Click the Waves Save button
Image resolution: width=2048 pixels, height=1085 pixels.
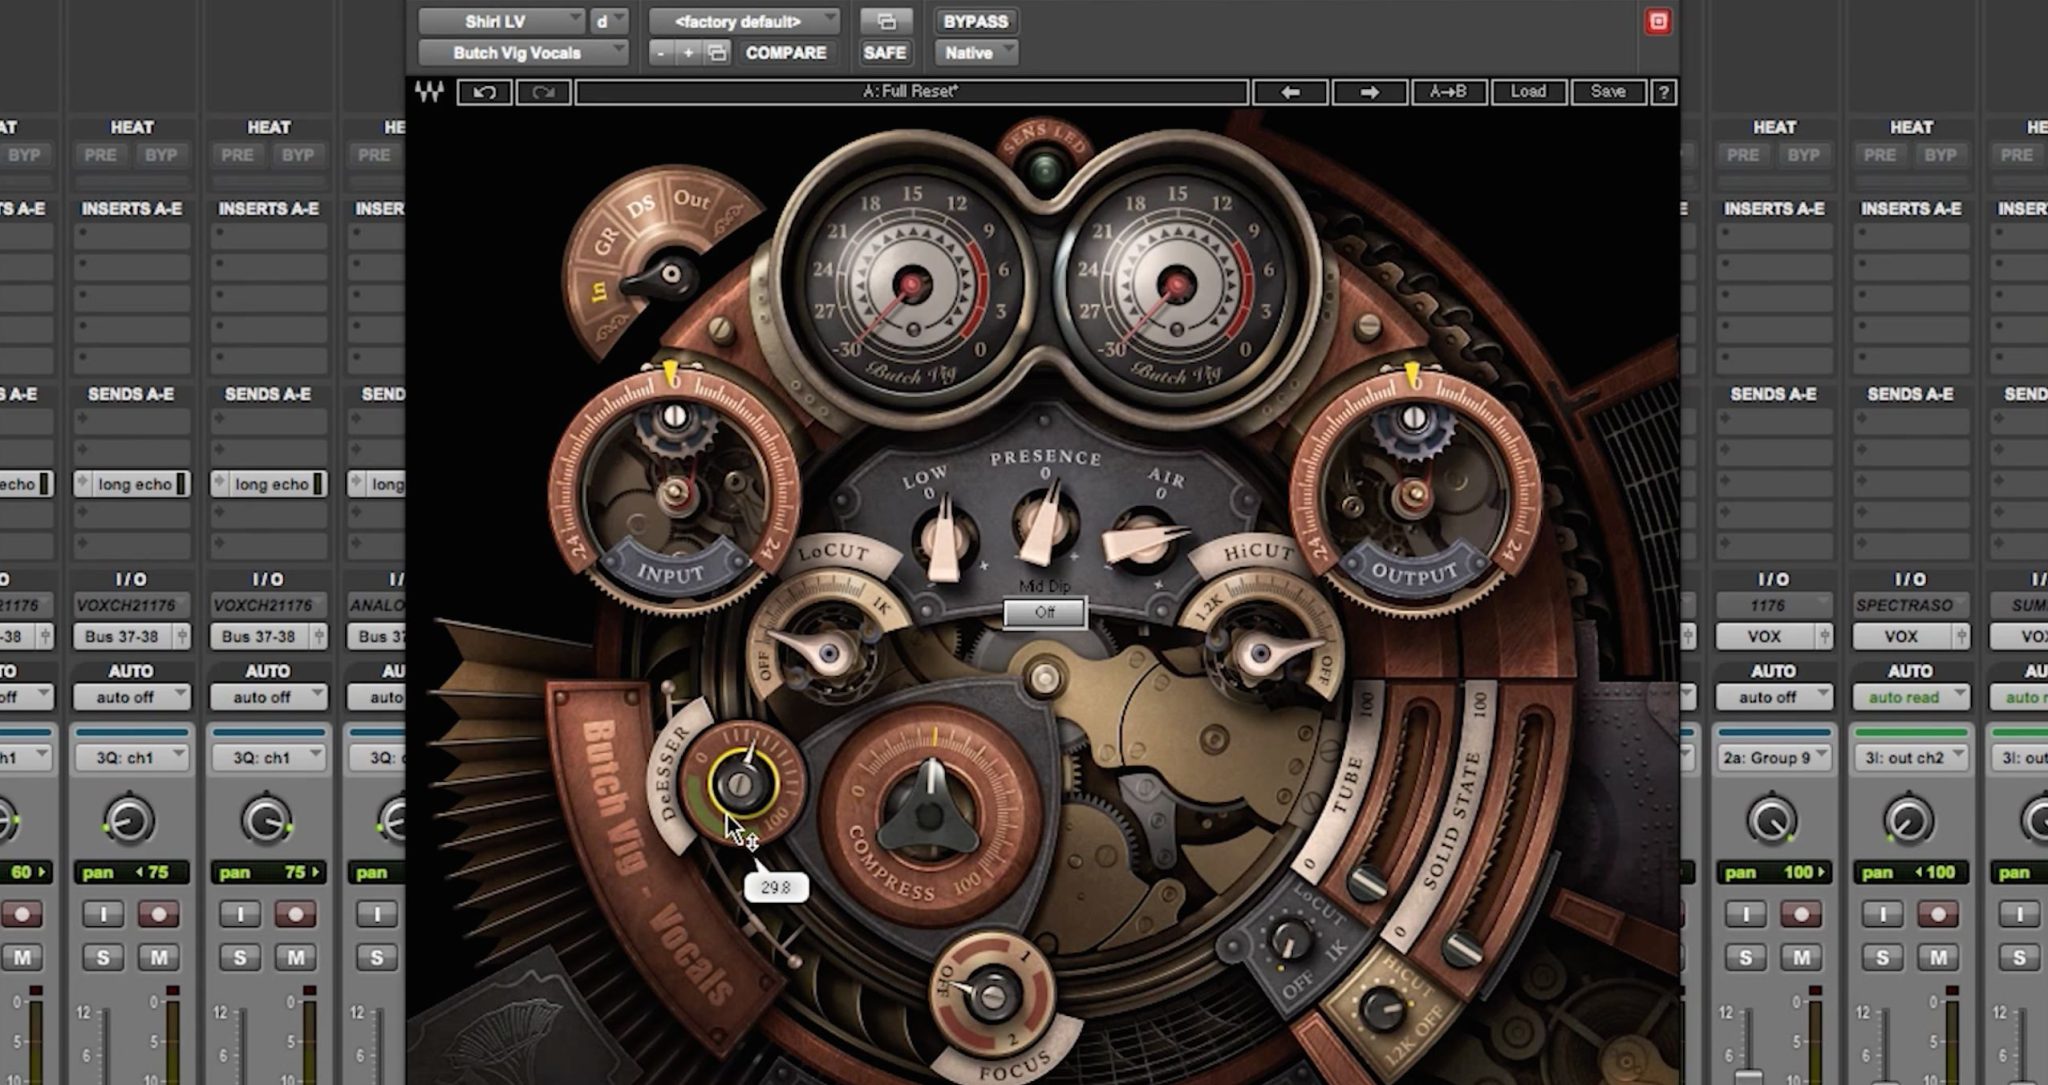(1608, 92)
